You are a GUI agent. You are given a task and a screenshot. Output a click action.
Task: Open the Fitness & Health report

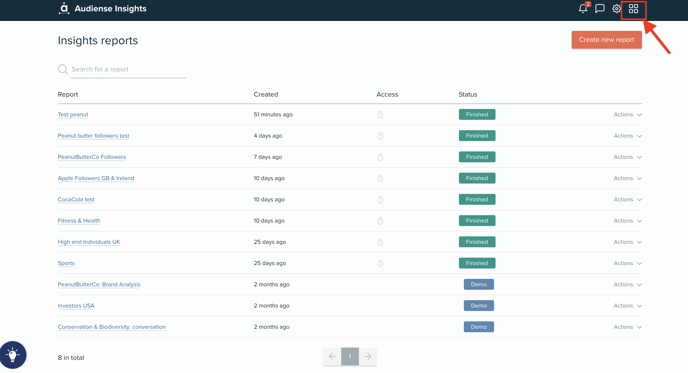(79, 221)
